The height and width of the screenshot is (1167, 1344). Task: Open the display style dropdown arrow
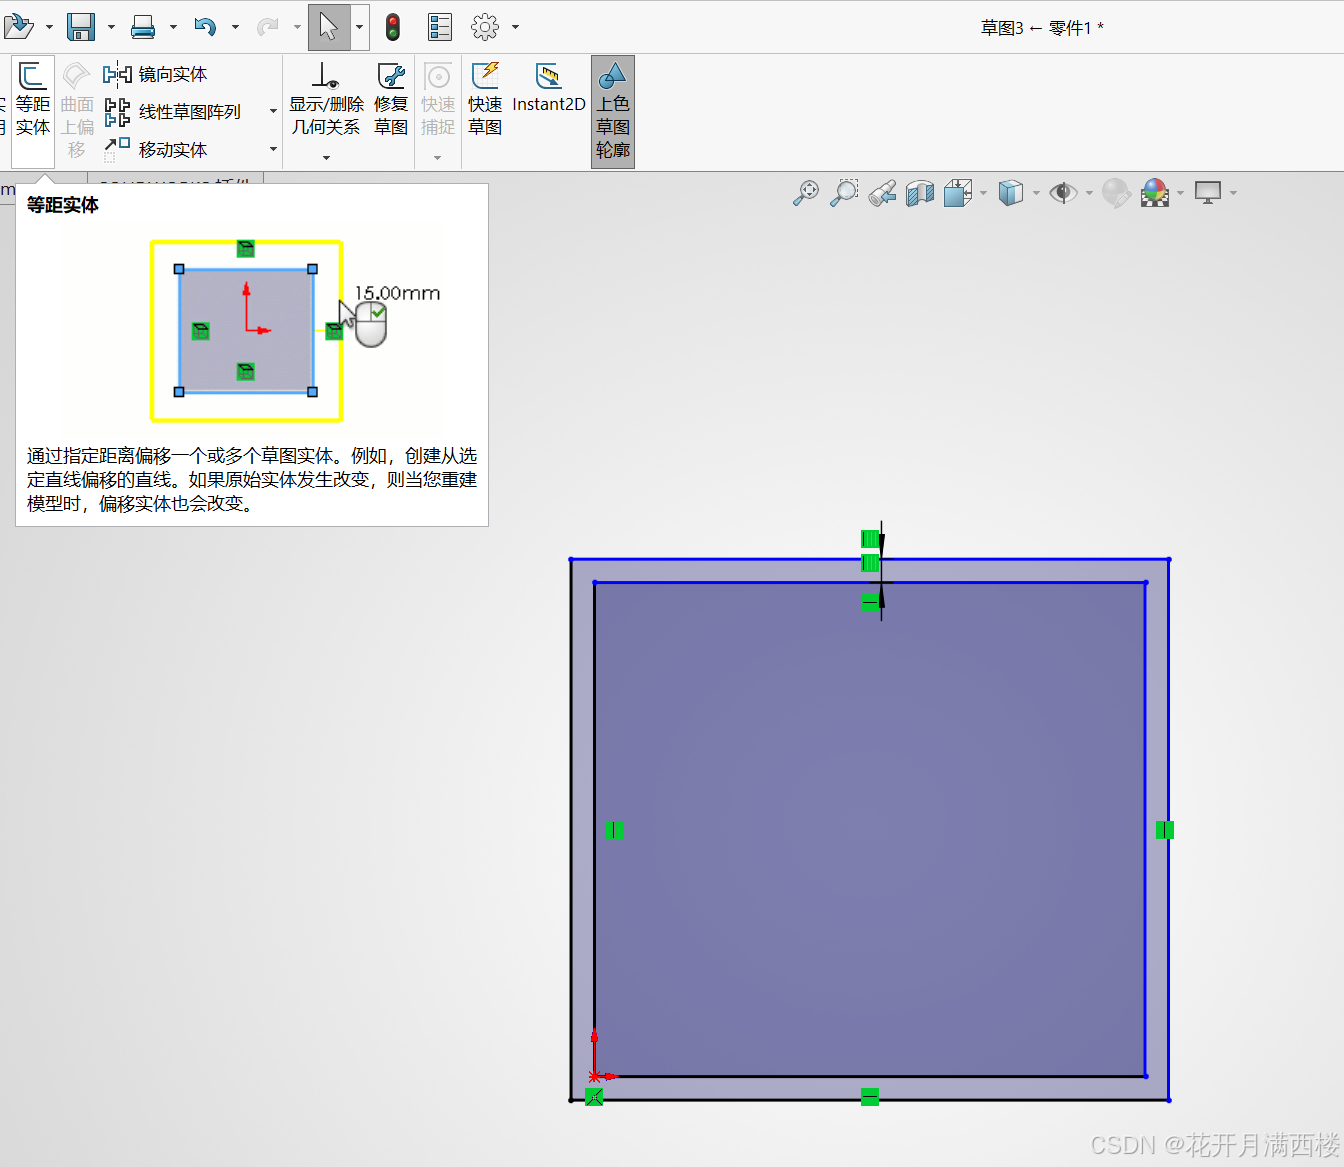coord(1036,193)
